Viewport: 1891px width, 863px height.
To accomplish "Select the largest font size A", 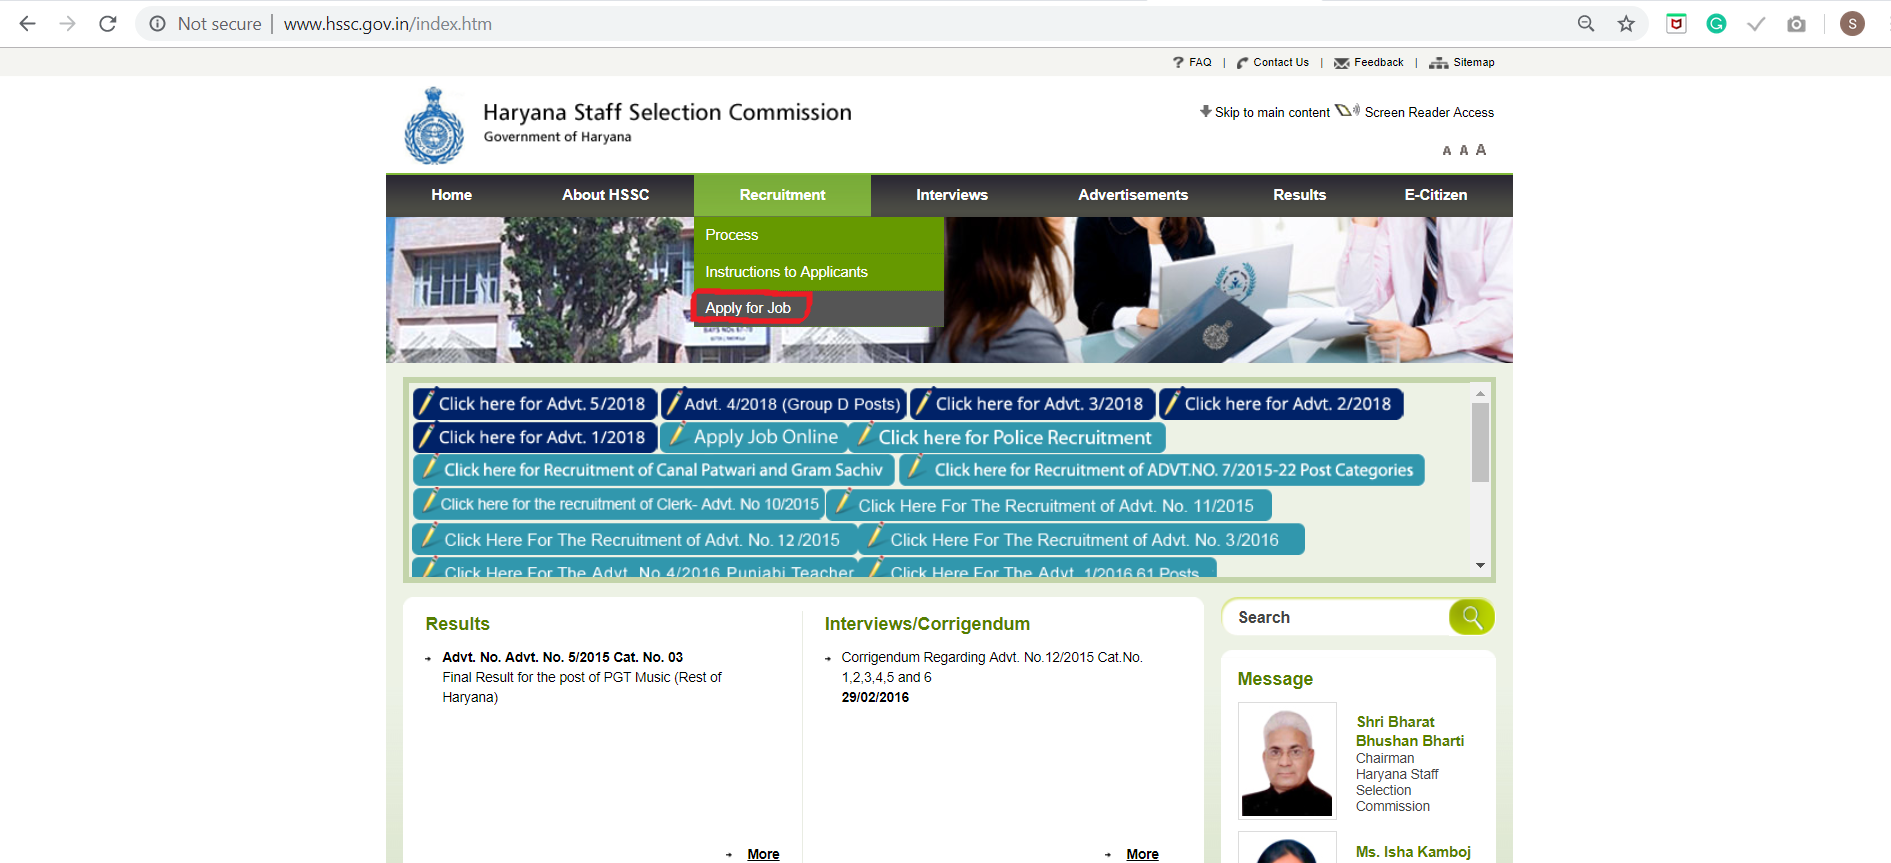I will pos(1481,150).
